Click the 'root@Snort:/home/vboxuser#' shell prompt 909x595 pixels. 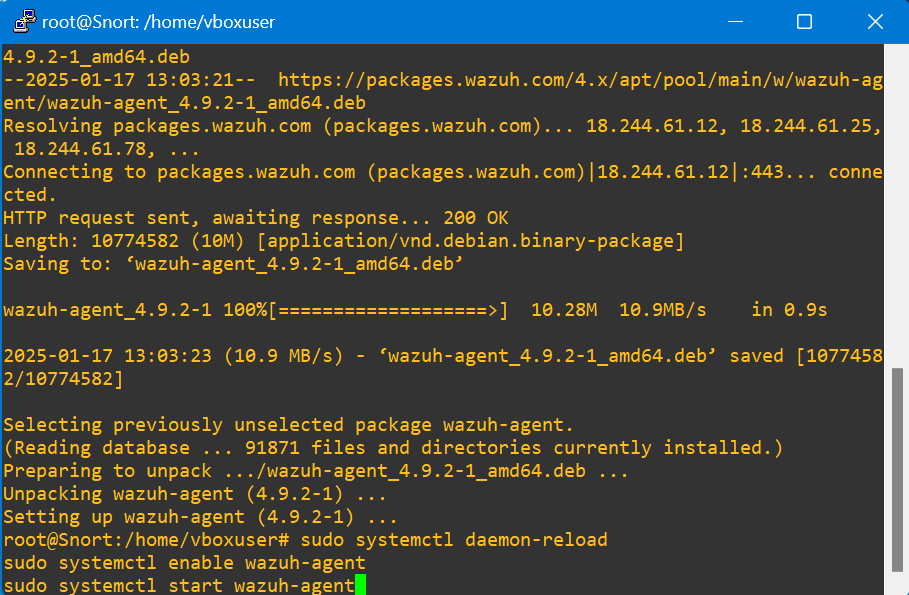(x=146, y=540)
